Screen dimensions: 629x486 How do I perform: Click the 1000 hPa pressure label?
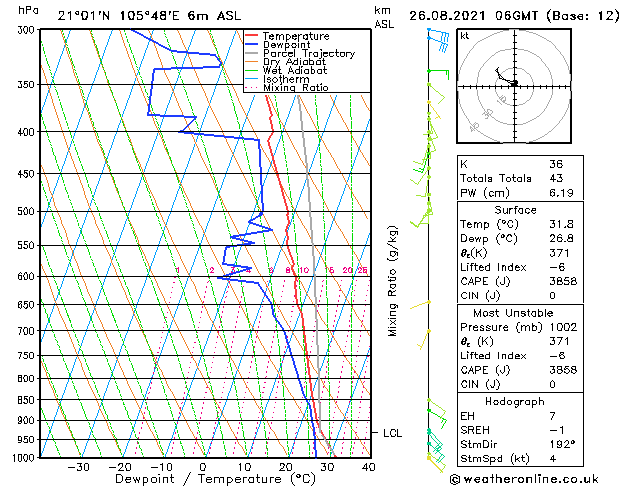[x=24, y=458]
